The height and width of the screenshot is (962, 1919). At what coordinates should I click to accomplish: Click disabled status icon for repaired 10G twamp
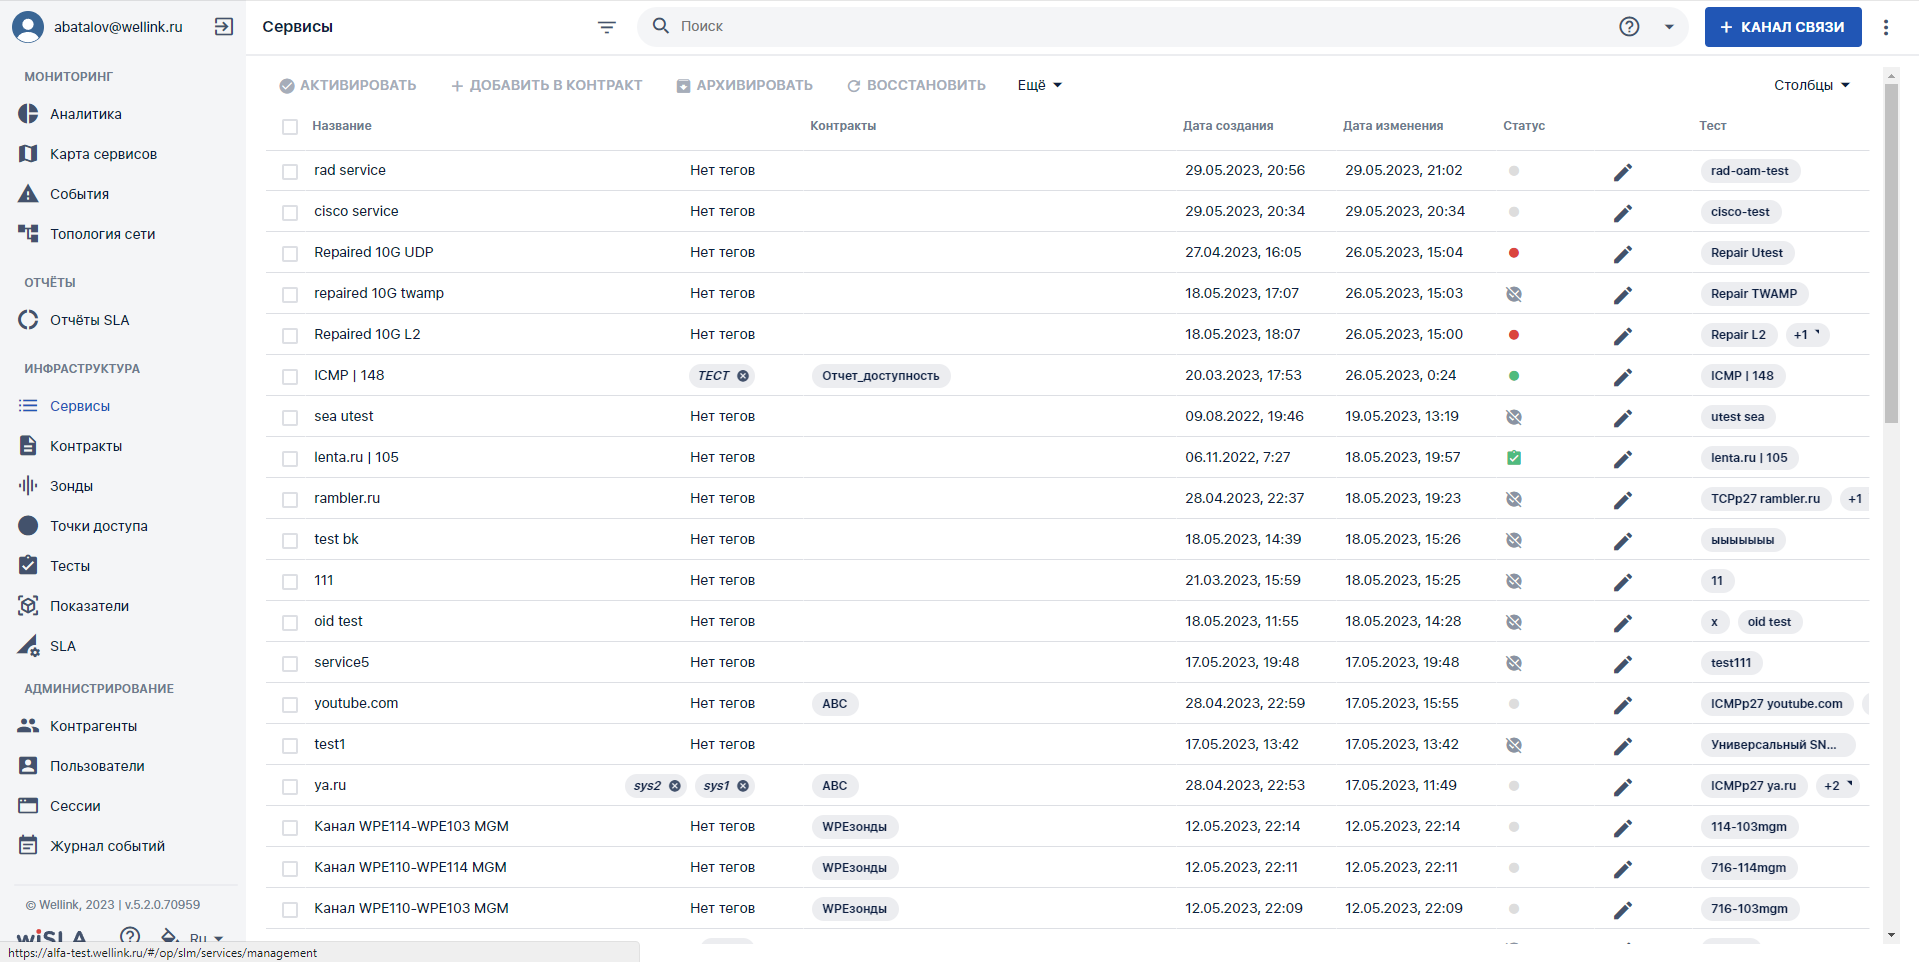pos(1514,294)
